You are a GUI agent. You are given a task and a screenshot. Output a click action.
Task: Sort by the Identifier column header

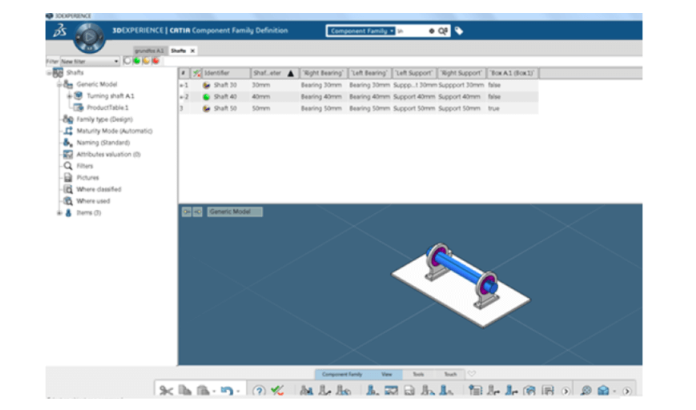pos(225,73)
